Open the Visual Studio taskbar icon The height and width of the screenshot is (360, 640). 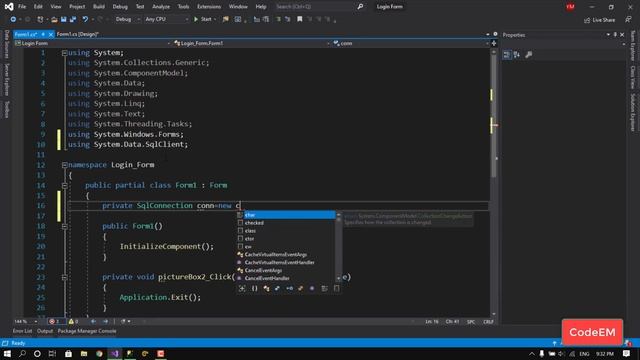click(115, 353)
